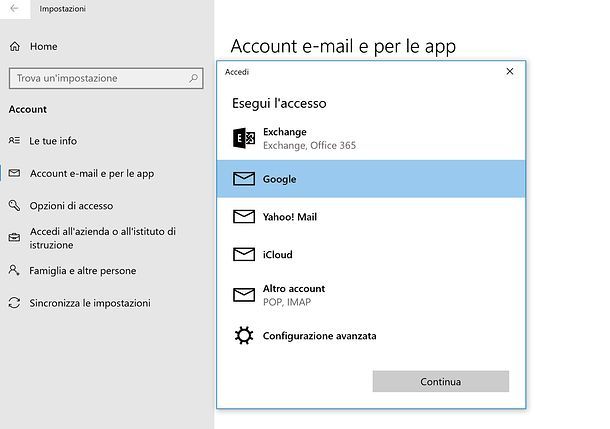Screen dimensions: 610x429
Task: Click the person icon for Famiglia
Action: coord(14,270)
